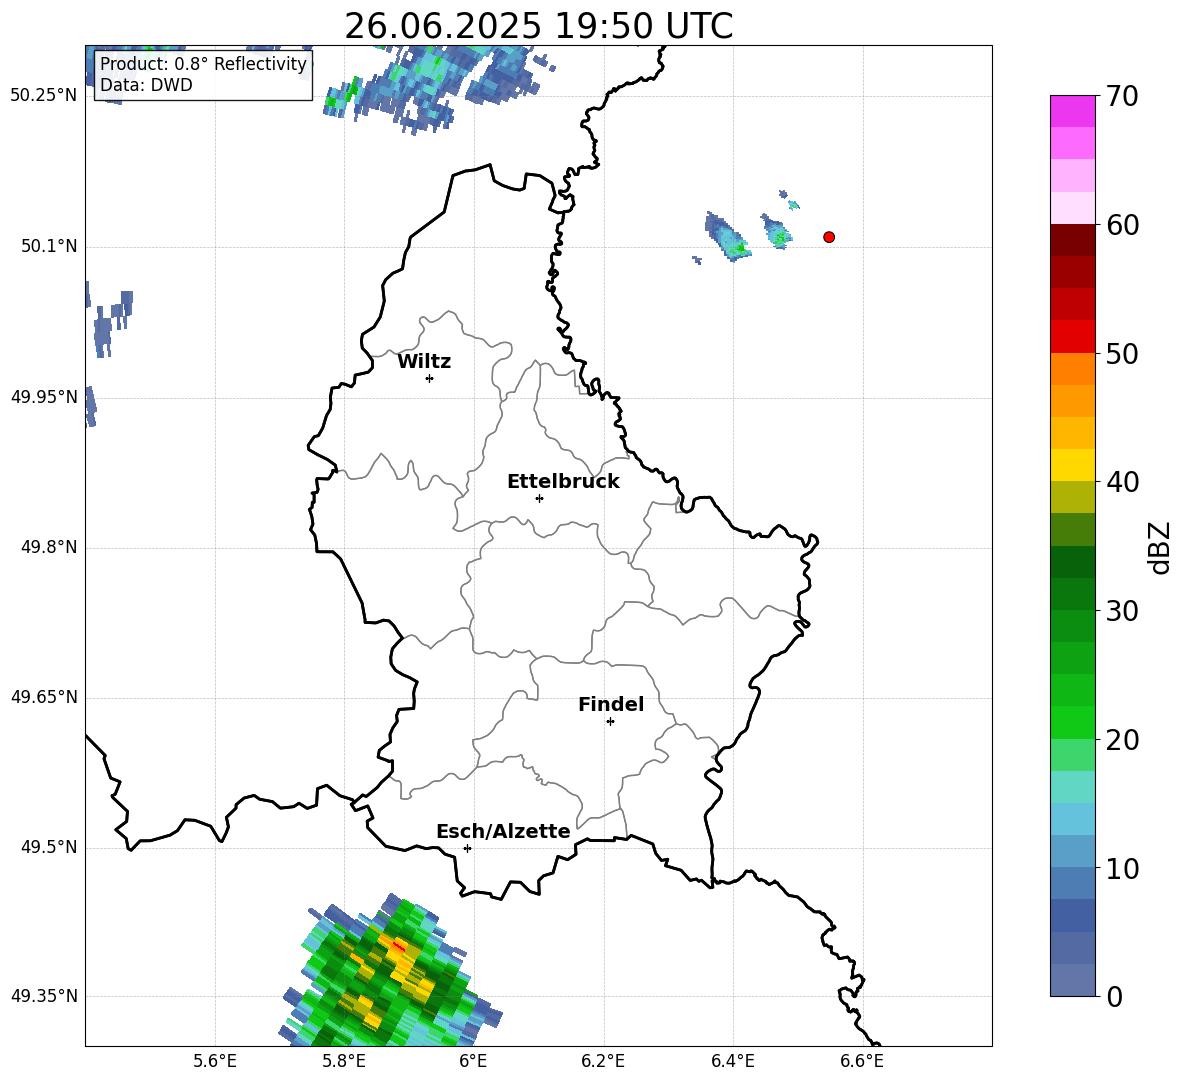
Task: Click the light blue swatch between 10 and 20
Action: click(x=1072, y=819)
